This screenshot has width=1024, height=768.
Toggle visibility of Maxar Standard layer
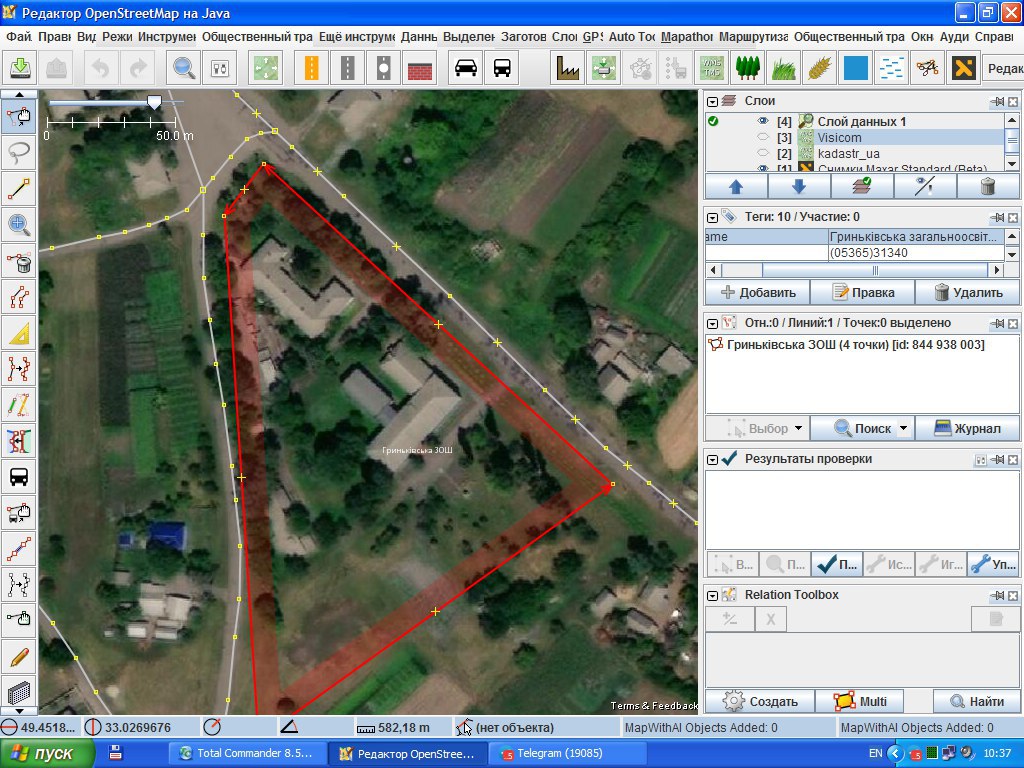(x=763, y=168)
